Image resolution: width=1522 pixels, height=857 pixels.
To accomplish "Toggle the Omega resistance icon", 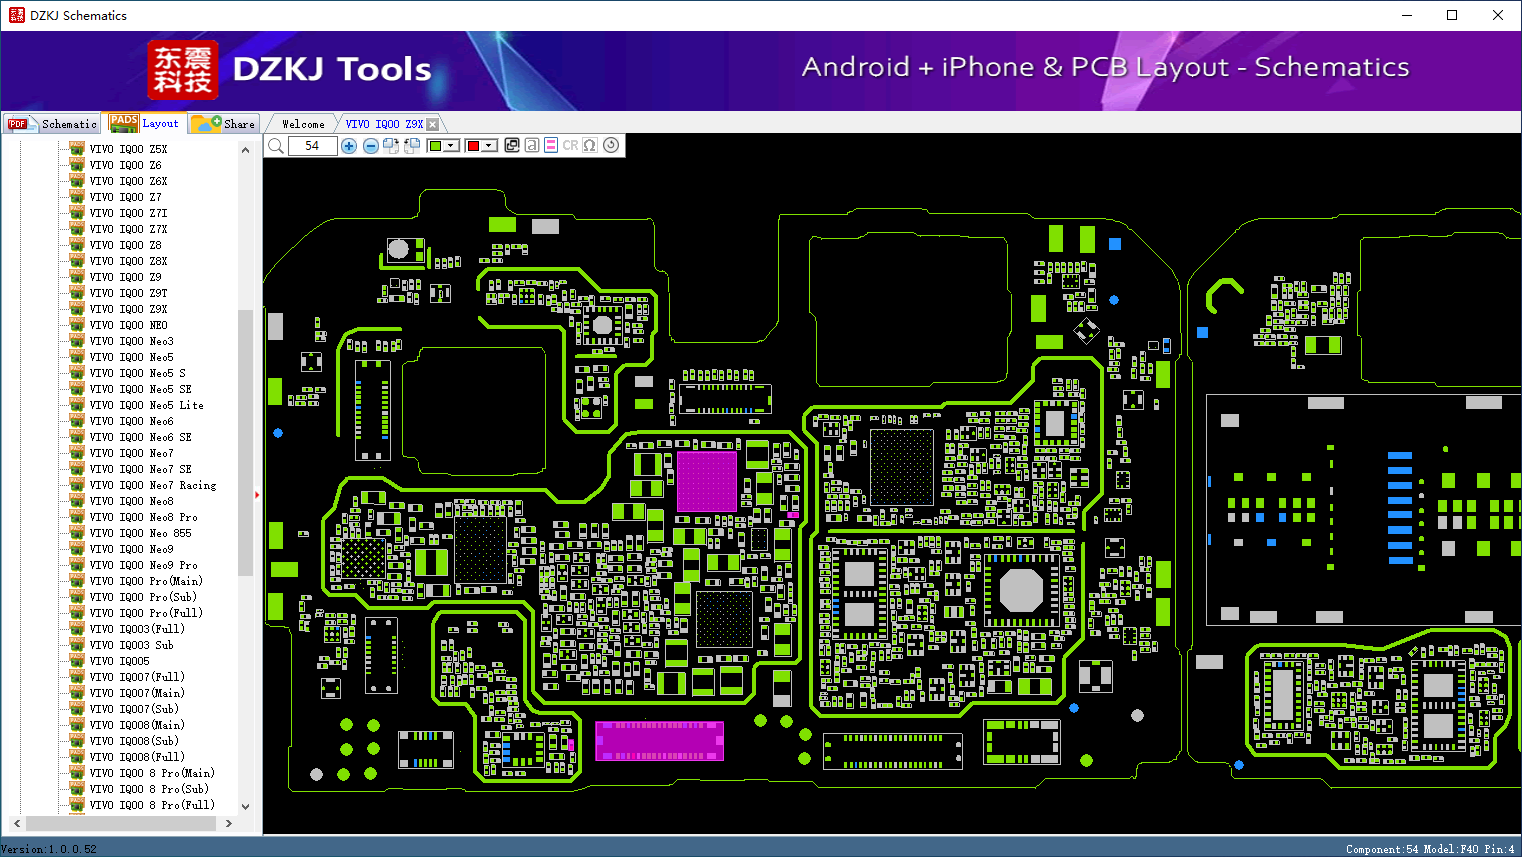I will (x=590, y=145).
